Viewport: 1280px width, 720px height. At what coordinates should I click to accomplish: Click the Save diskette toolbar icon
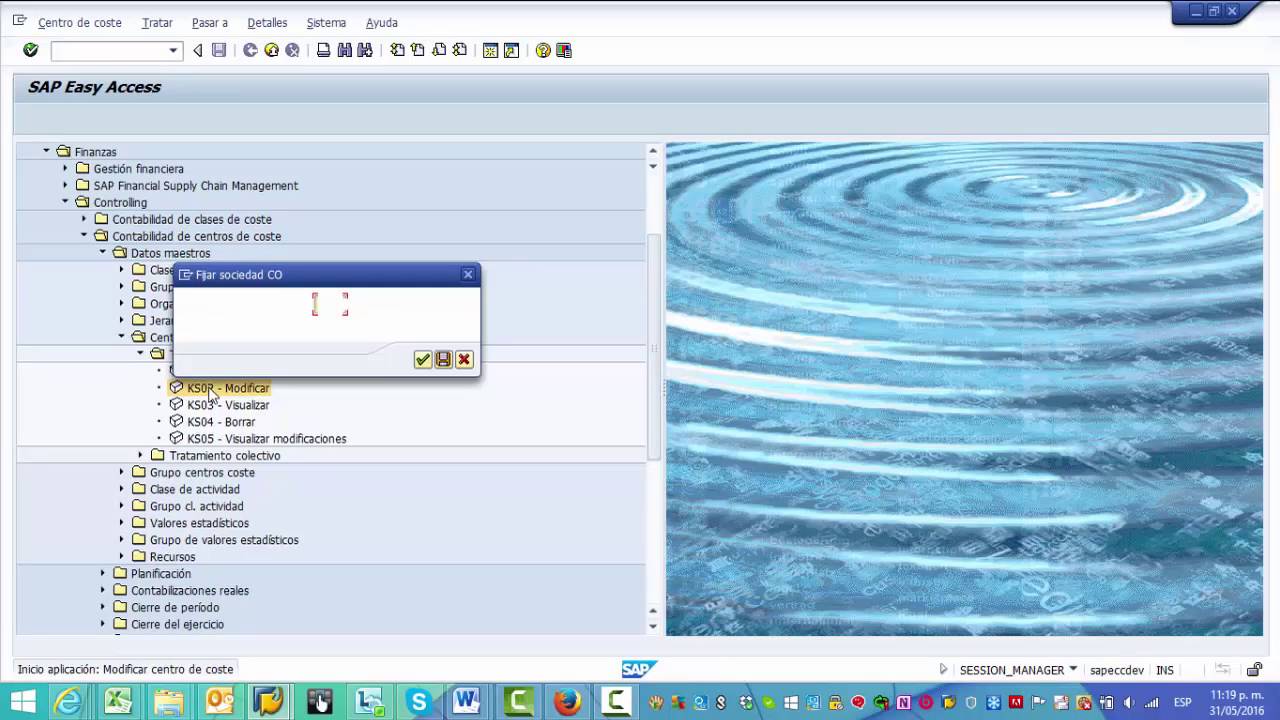(x=219, y=50)
